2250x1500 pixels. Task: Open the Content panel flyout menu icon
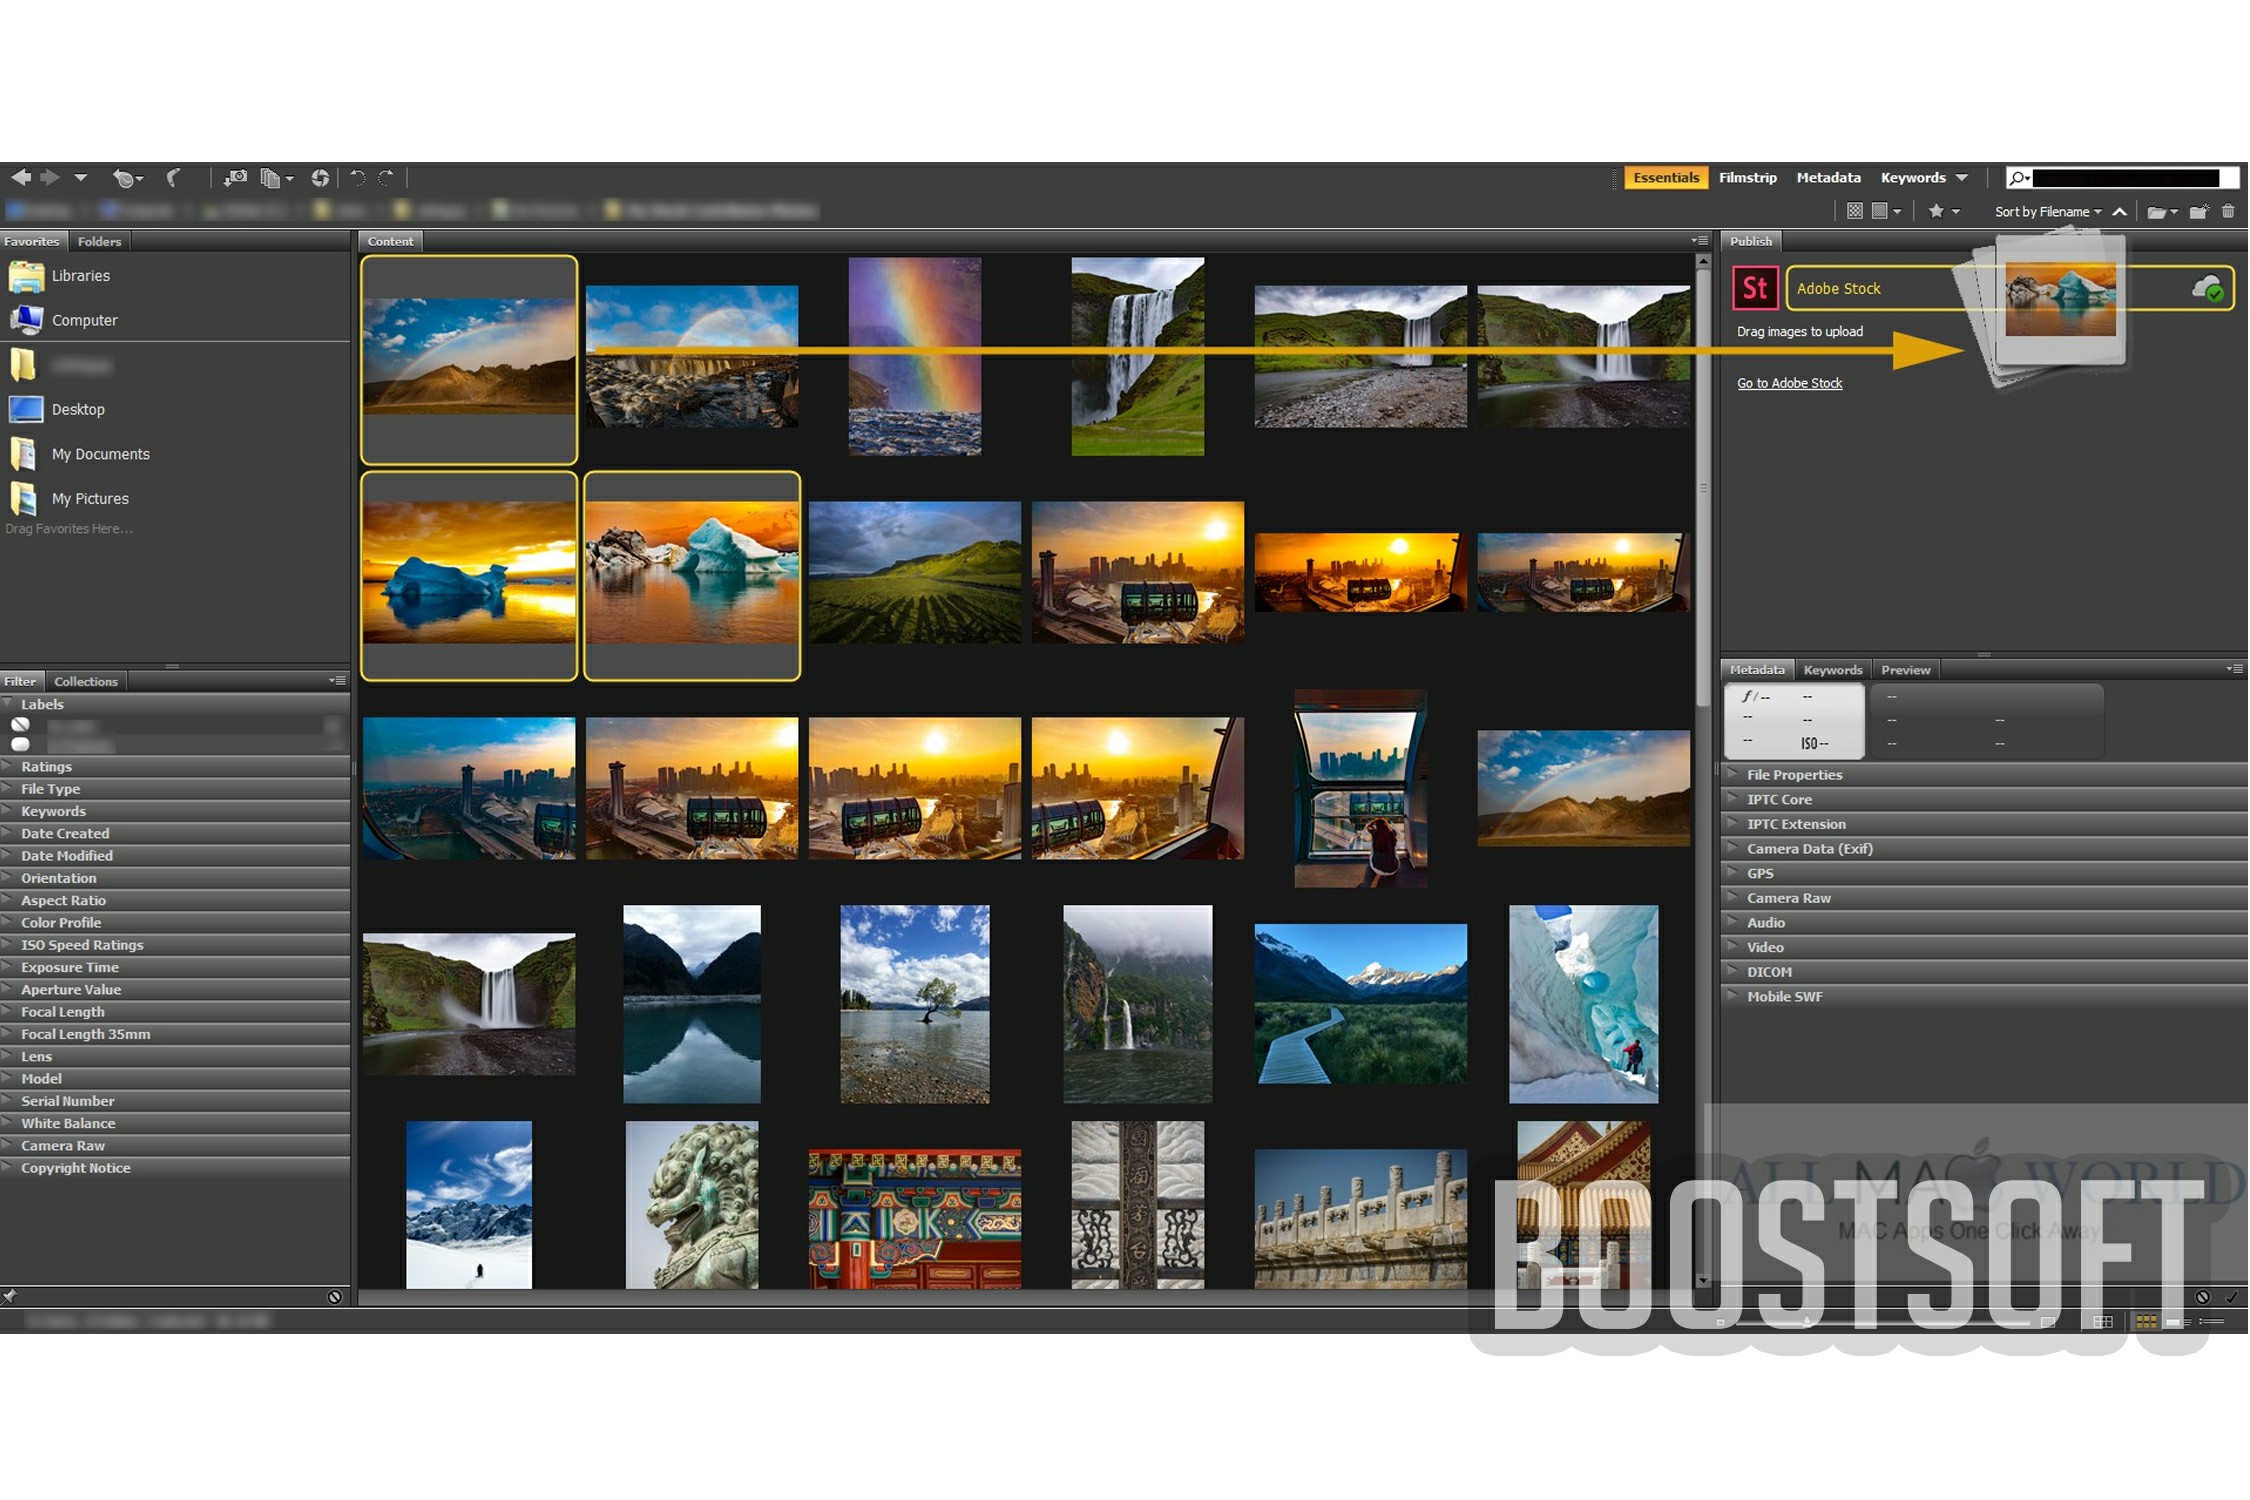point(1700,241)
